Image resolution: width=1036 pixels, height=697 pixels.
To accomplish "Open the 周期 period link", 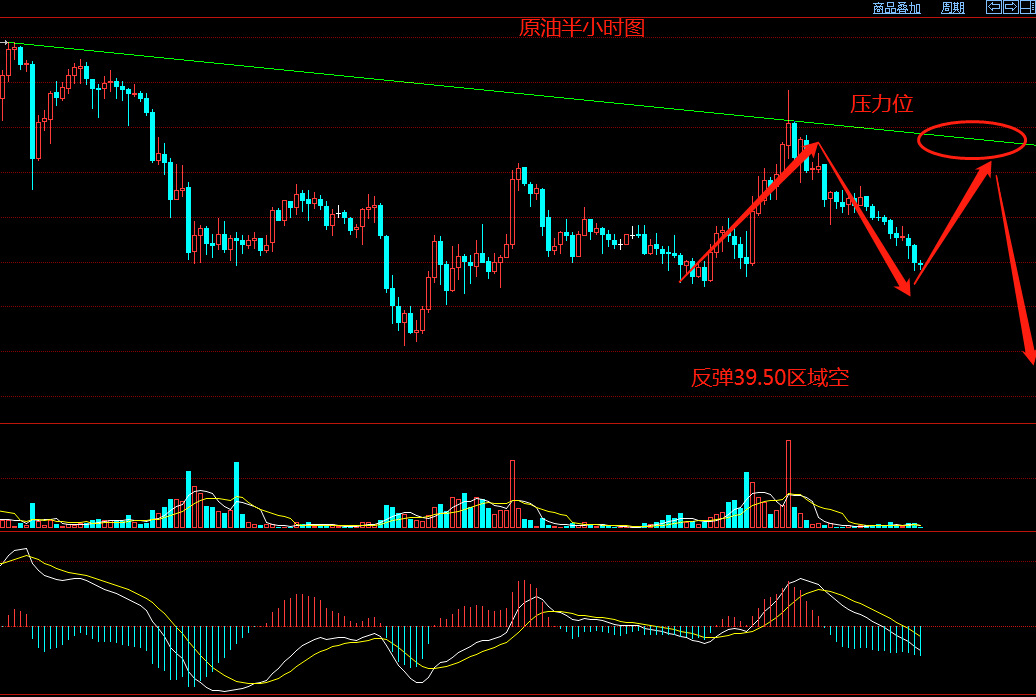I will click(953, 8).
